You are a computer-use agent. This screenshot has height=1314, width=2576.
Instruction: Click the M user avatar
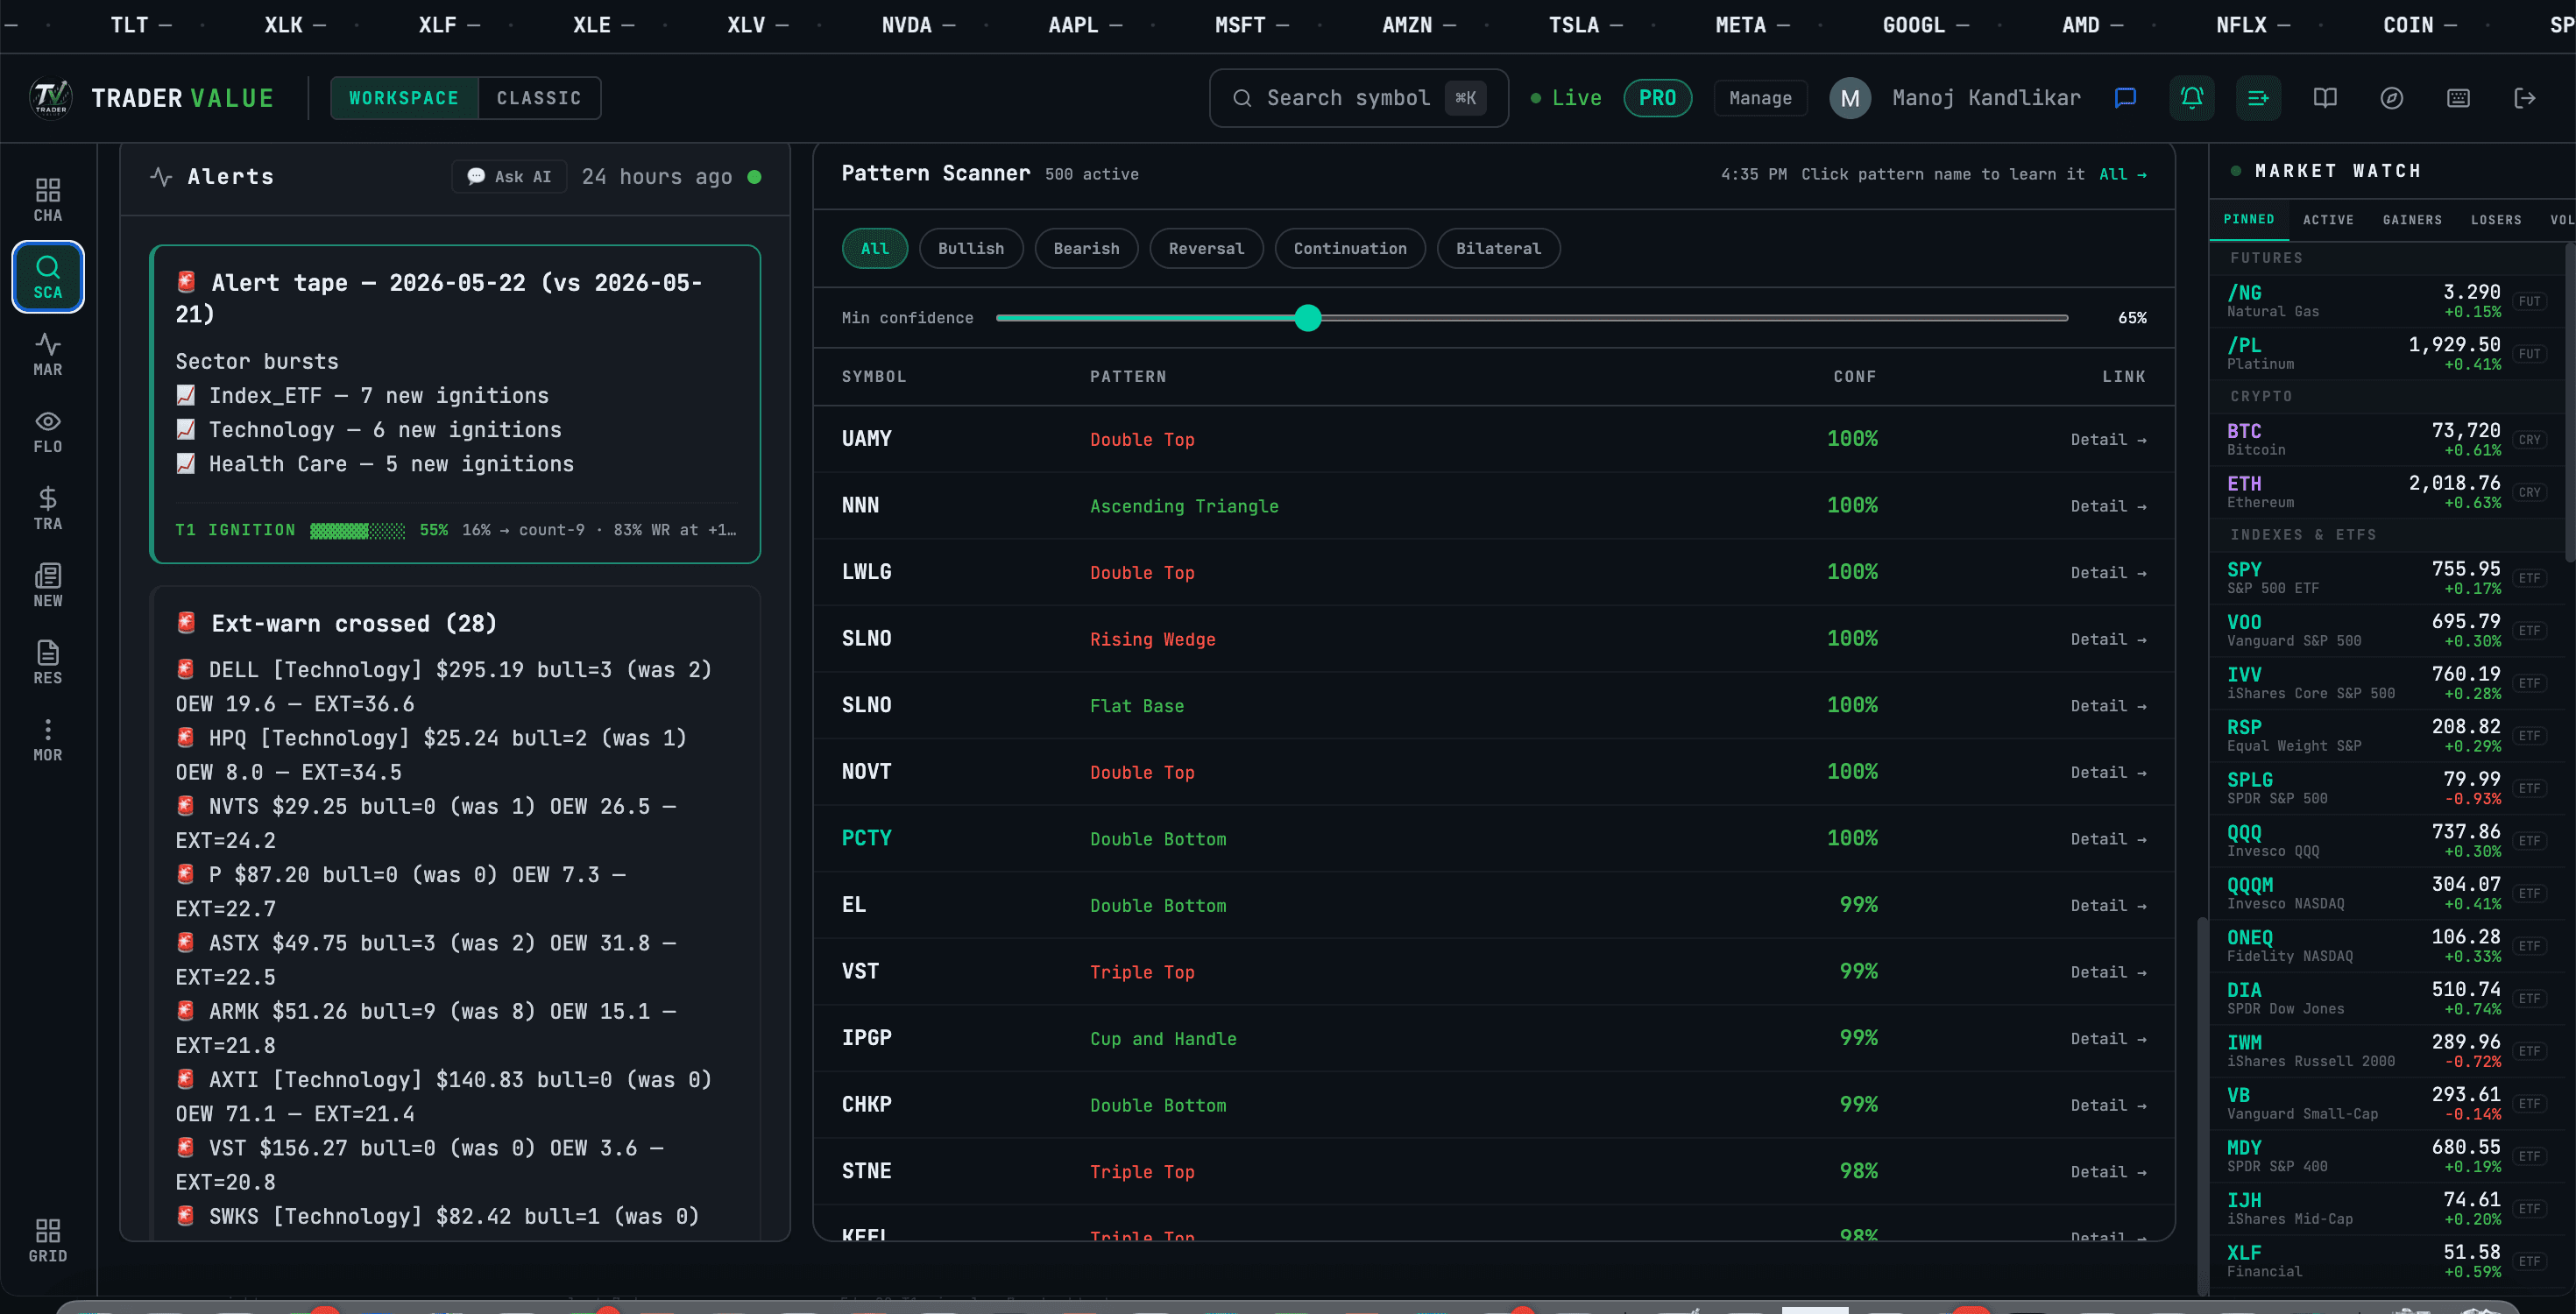(x=1850, y=98)
